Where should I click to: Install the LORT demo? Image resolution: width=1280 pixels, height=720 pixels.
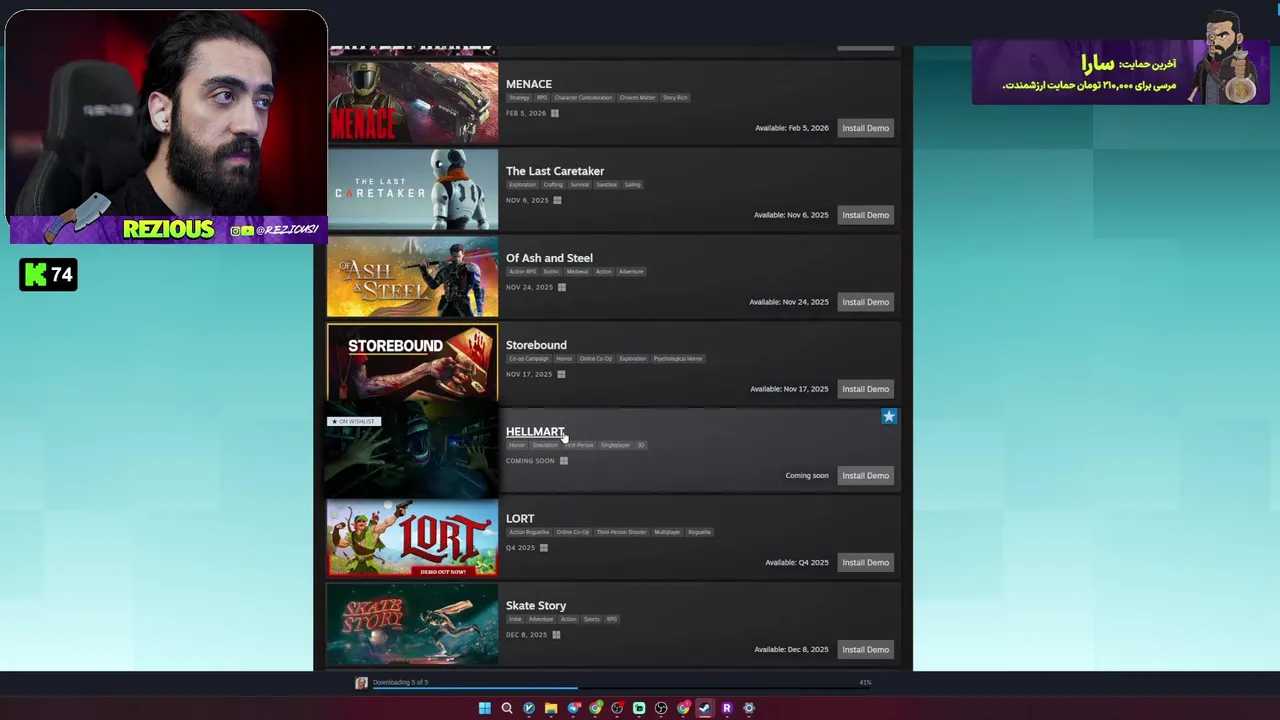(865, 563)
